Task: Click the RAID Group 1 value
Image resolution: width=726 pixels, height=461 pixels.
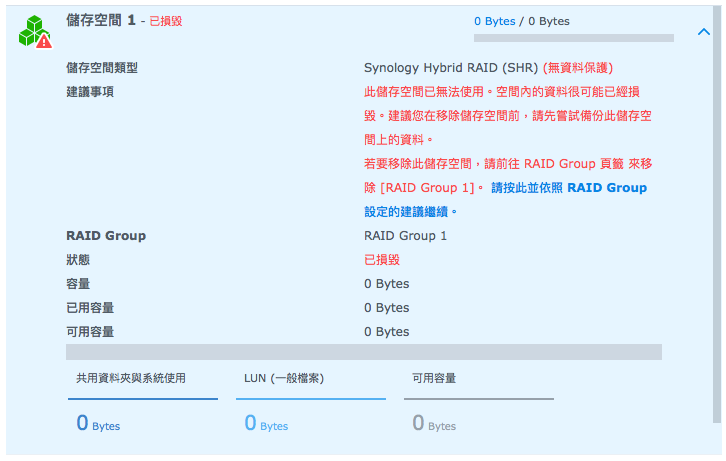Action: point(406,236)
